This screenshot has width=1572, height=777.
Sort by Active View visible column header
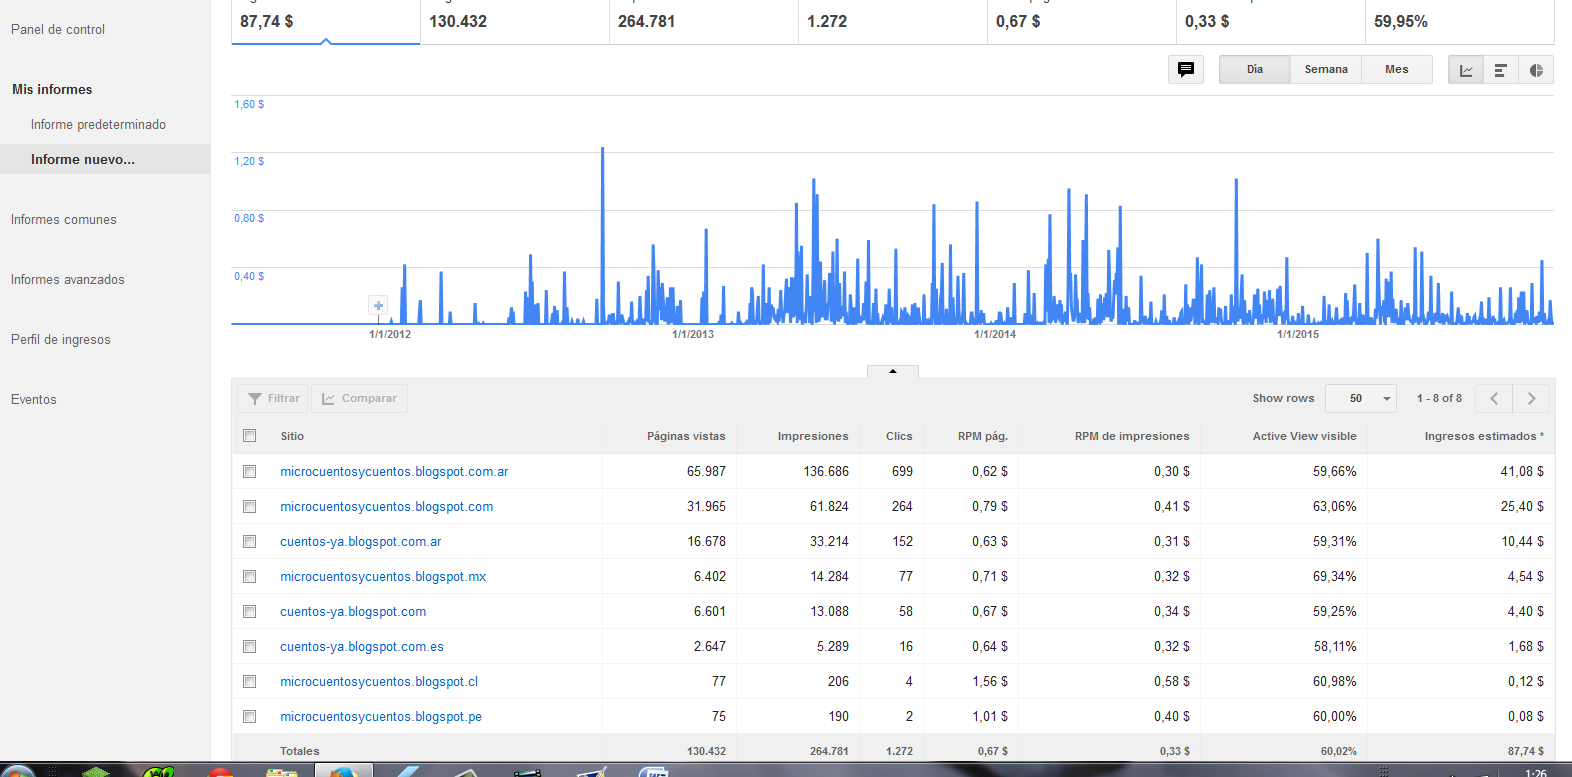pos(1305,436)
